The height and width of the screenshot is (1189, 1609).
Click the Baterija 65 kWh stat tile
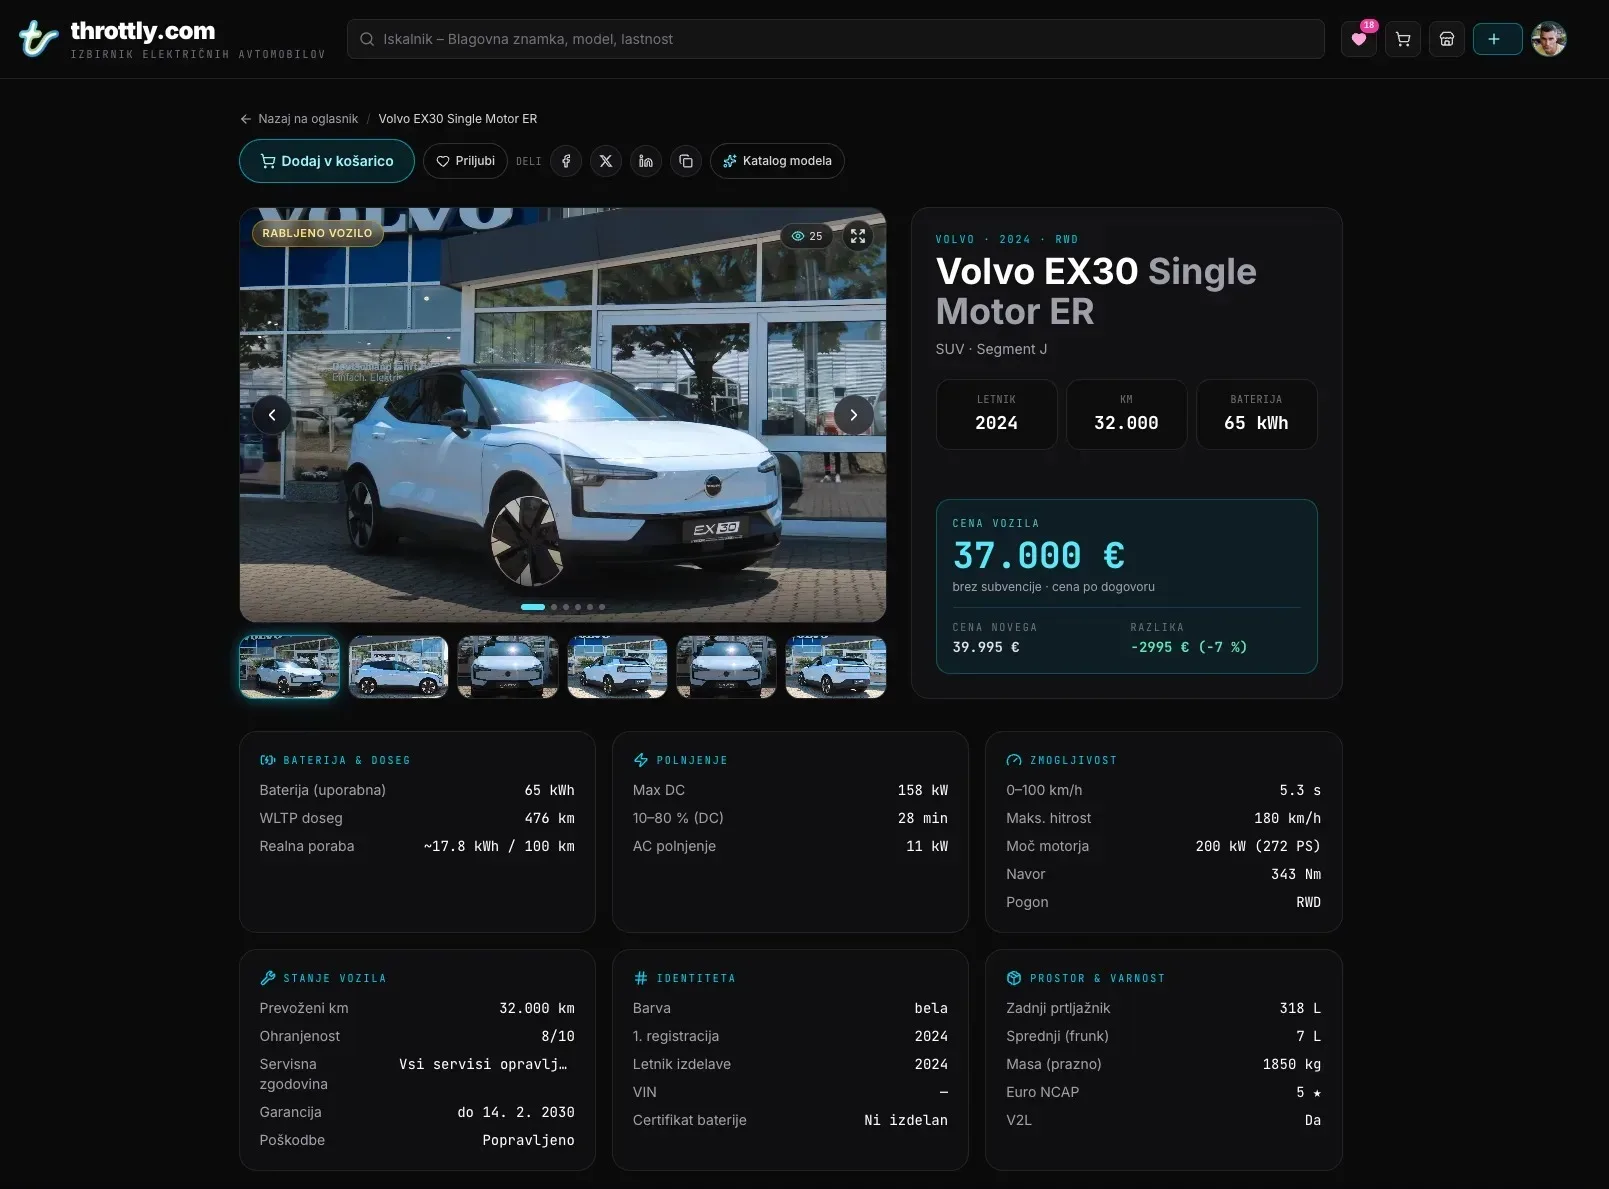[x=1257, y=414]
